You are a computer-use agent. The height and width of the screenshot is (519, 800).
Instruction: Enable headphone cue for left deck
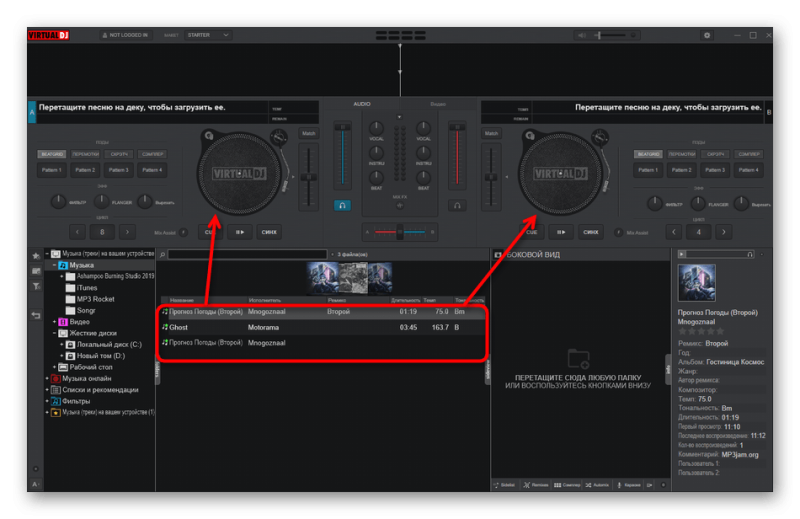(x=342, y=205)
